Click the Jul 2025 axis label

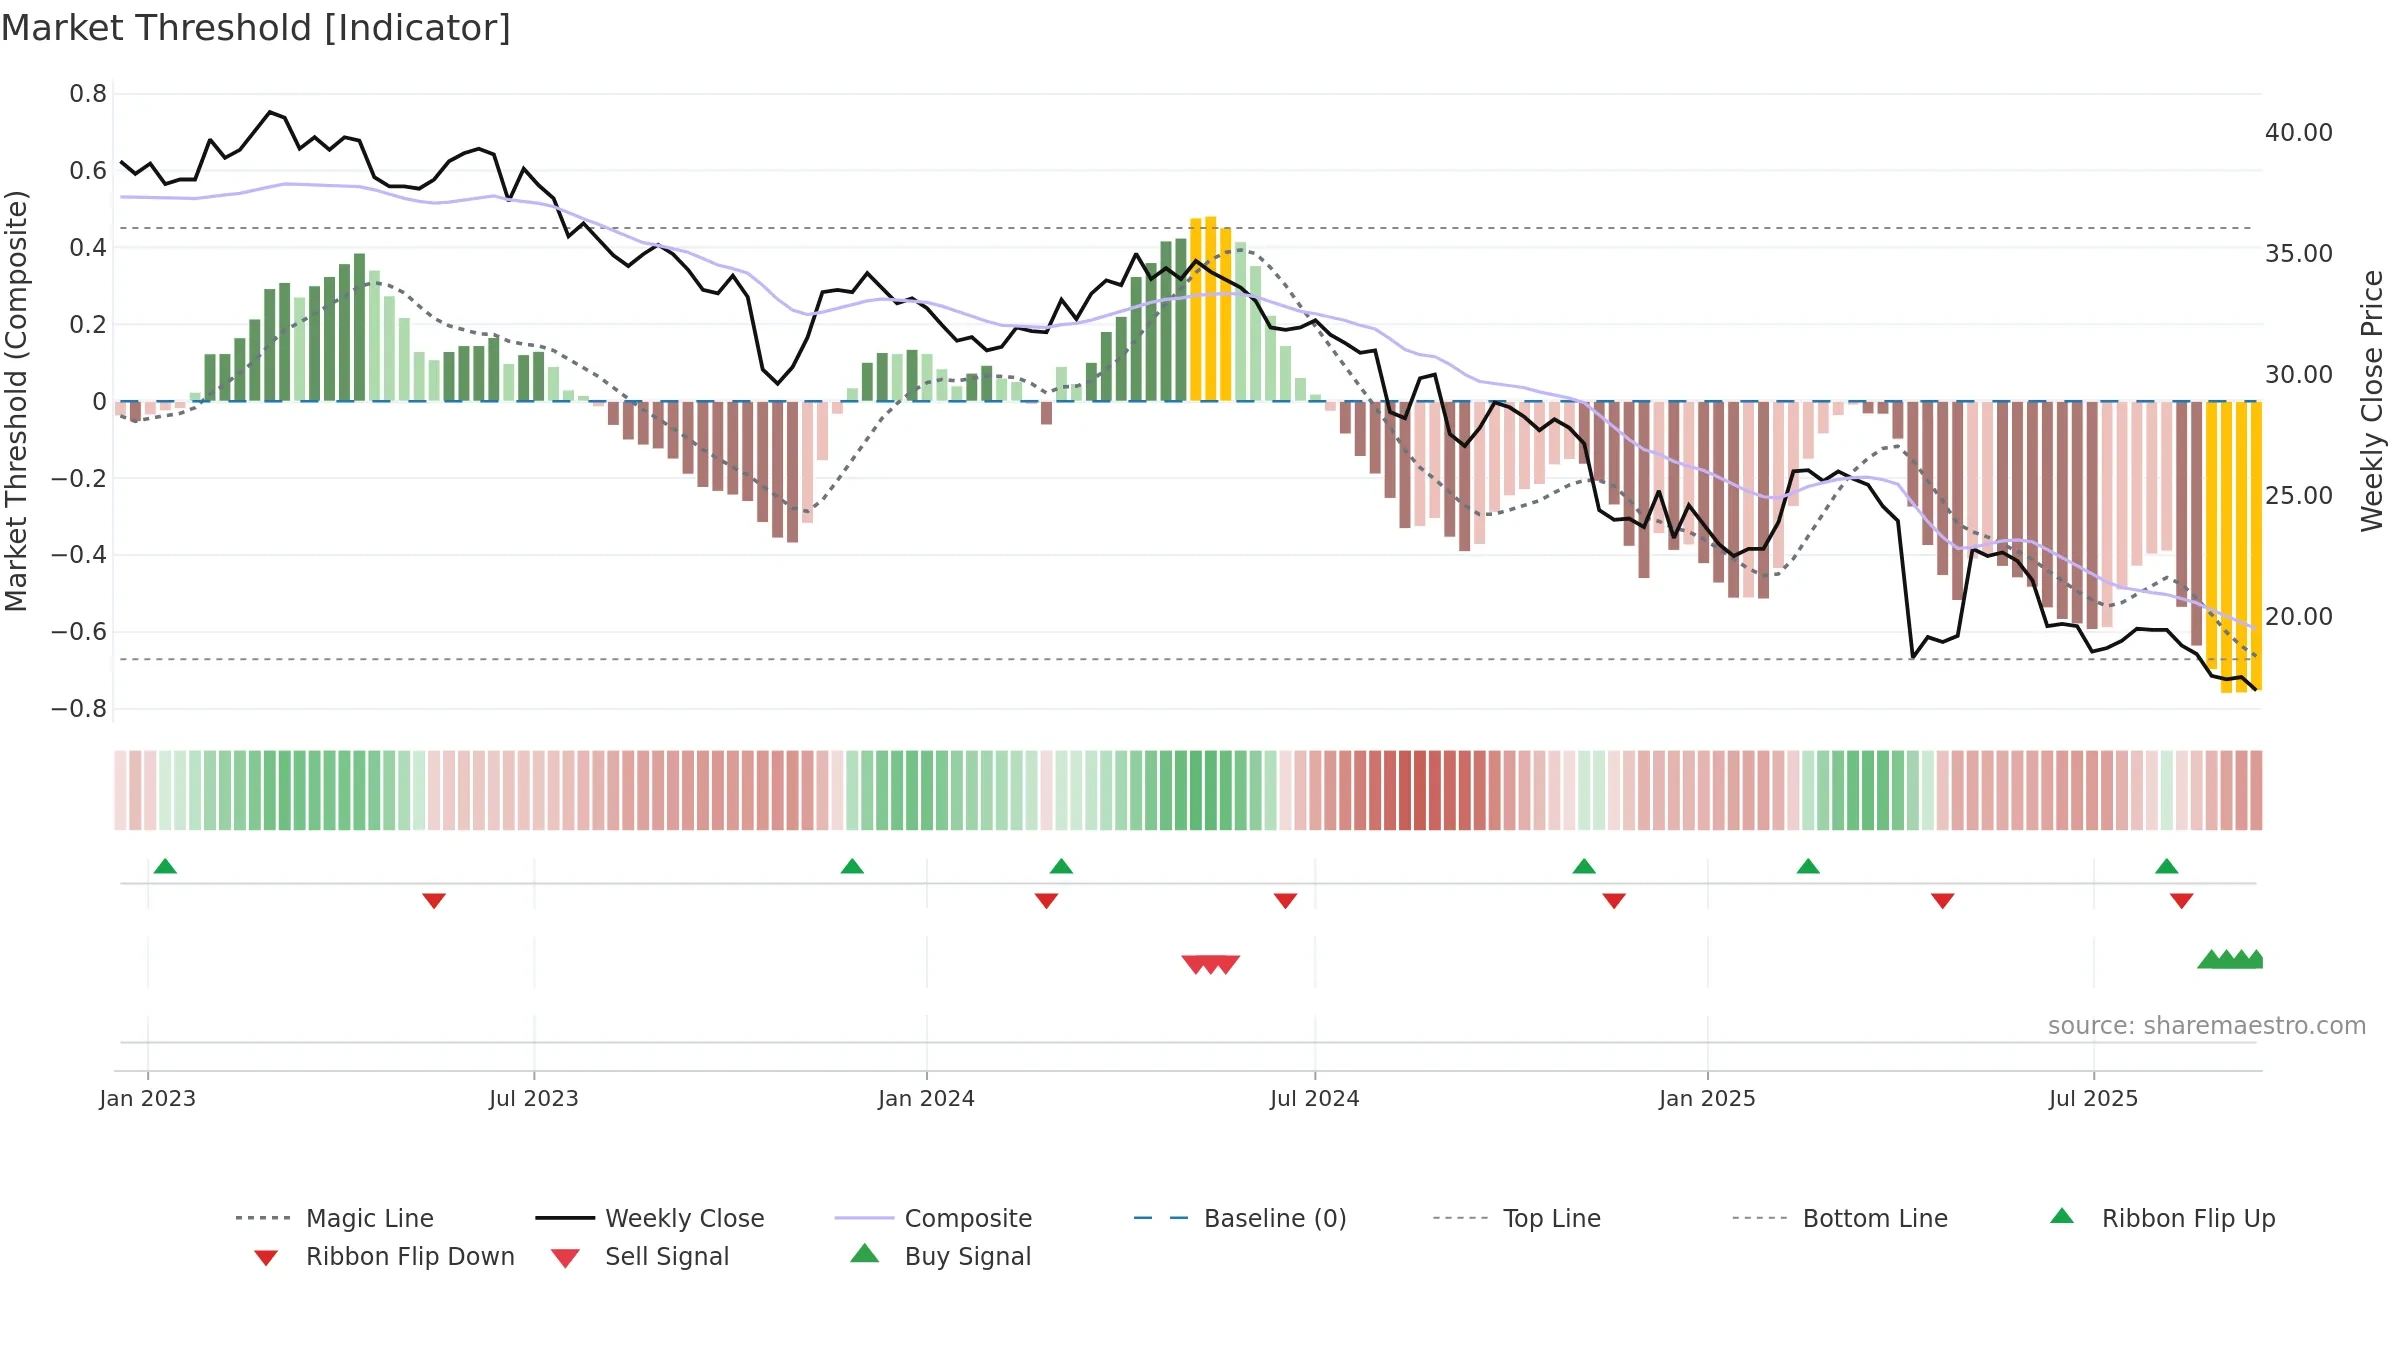(2093, 1098)
